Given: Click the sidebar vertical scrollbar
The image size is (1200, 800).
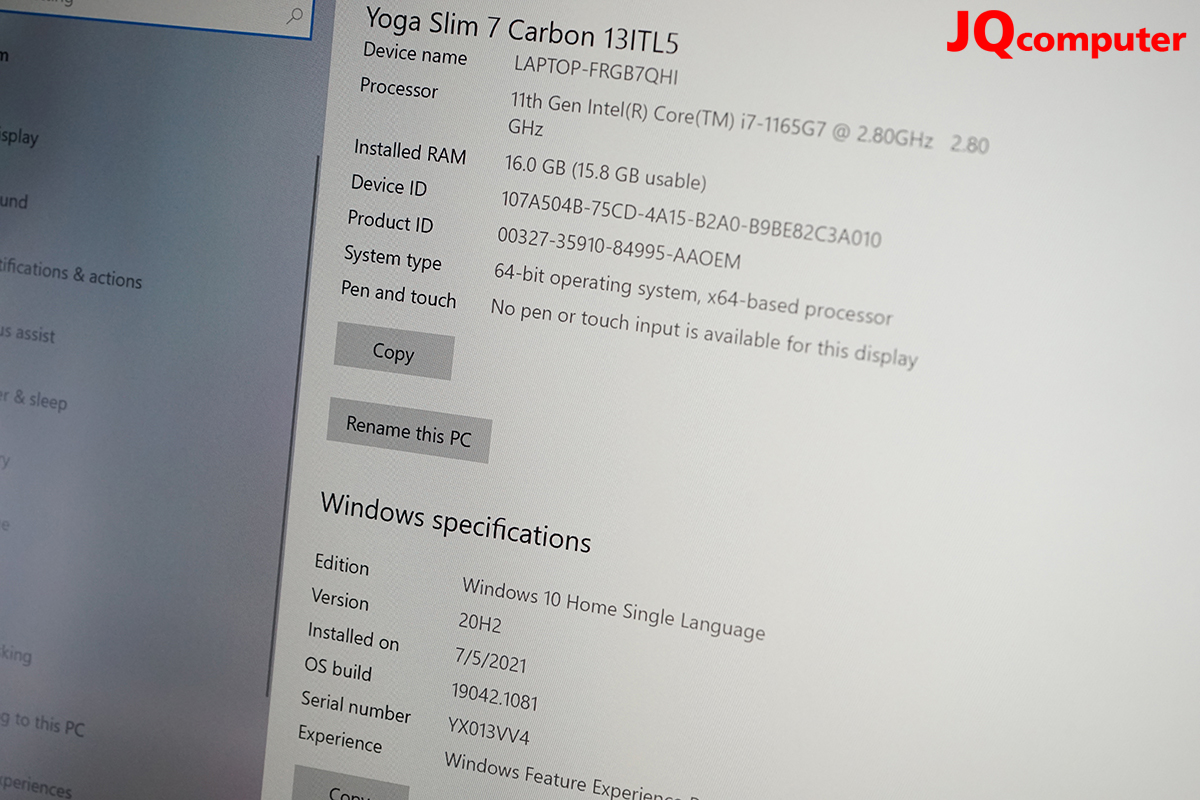Looking at the screenshot, I should pos(294,425).
